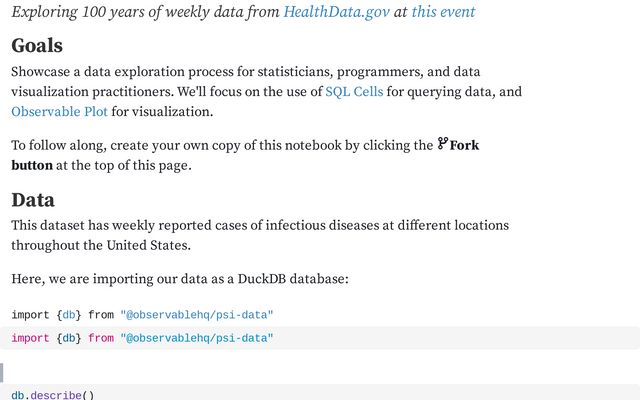Click the bold "Fork button" text
This screenshot has width=640, height=400.
point(464,146)
